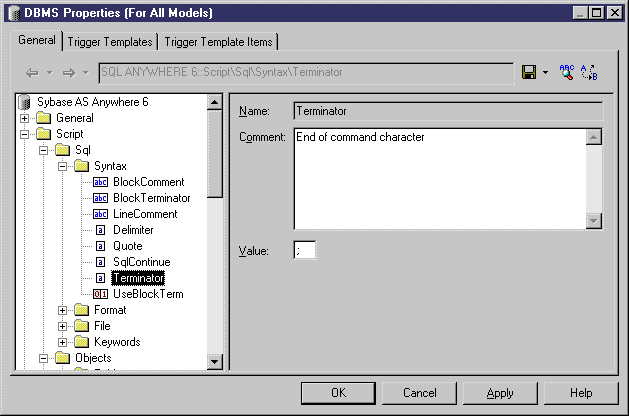The image size is (629, 416).
Task: Click the Comment box scroll up arrow
Action: (x=594, y=137)
